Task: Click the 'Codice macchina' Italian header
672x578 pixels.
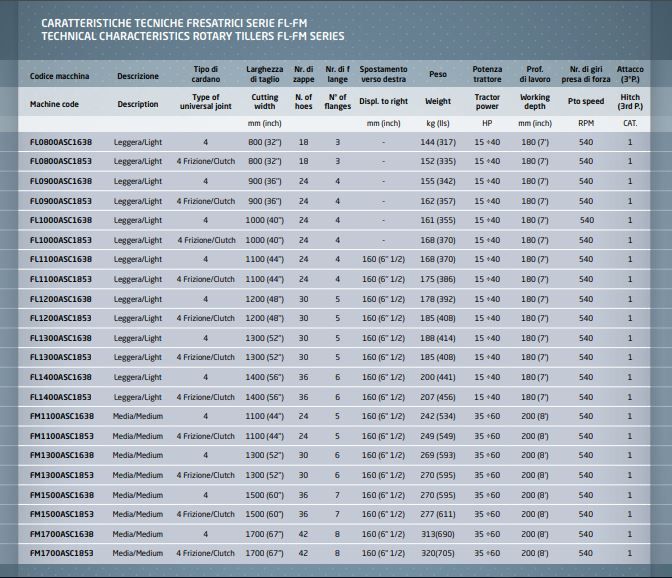Action: click(x=60, y=75)
